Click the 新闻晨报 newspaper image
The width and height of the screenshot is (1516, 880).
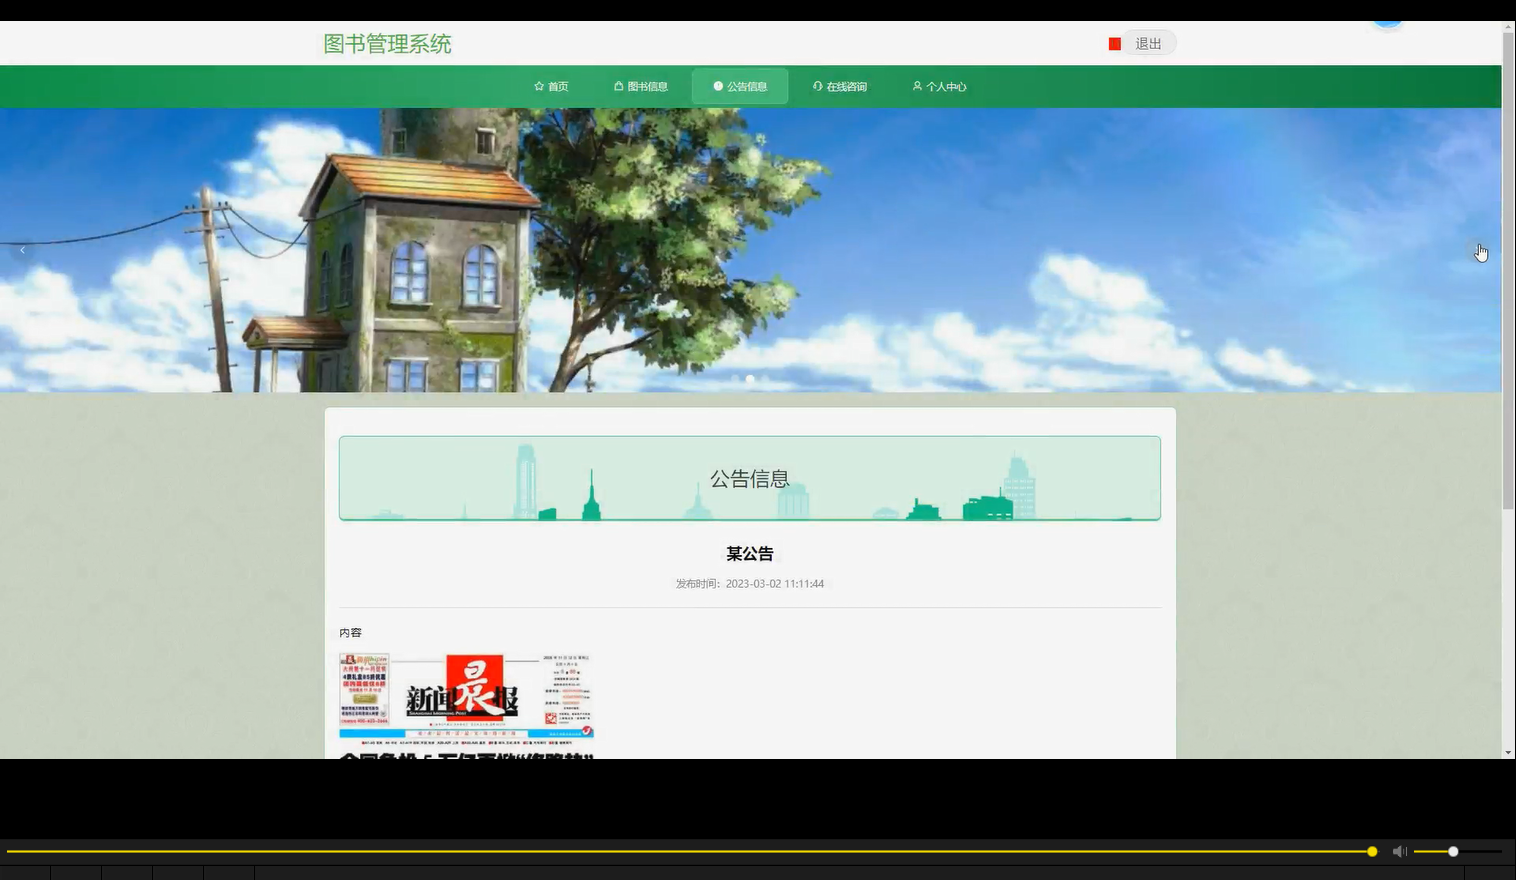coord(465,695)
